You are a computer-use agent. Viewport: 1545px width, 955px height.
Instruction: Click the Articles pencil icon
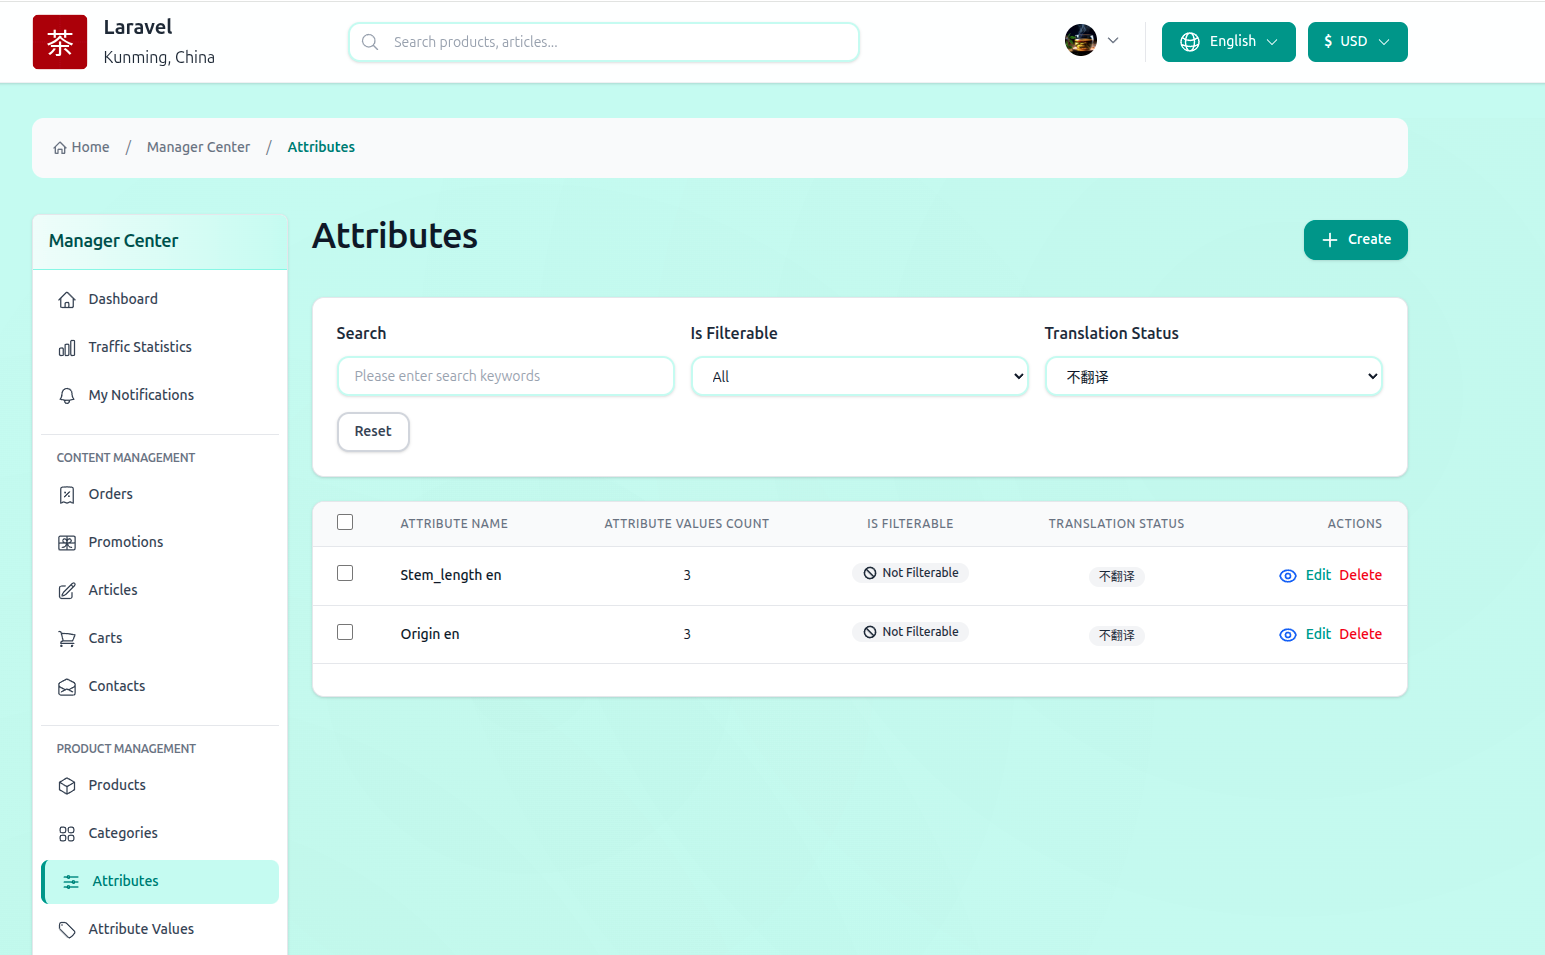coord(67,591)
